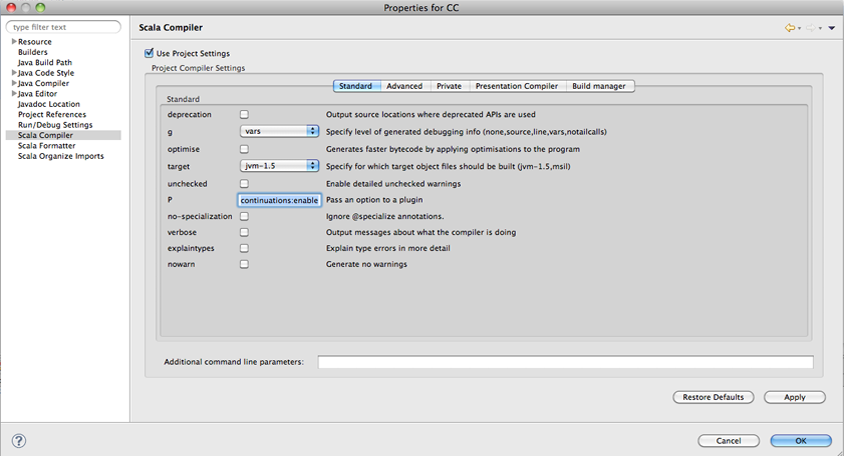Enable the deprecation checkbox
This screenshot has width=844, height=458.
click(x=244, y=115)
